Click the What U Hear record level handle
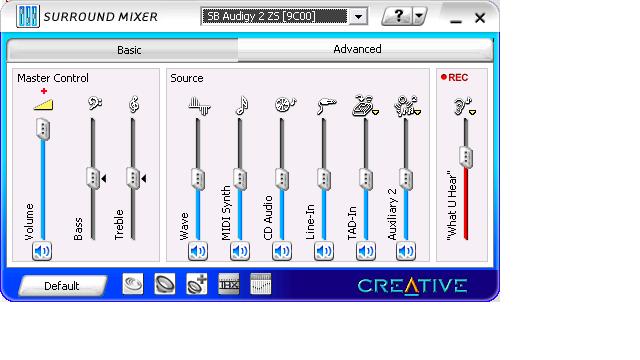 pos(466,157)
